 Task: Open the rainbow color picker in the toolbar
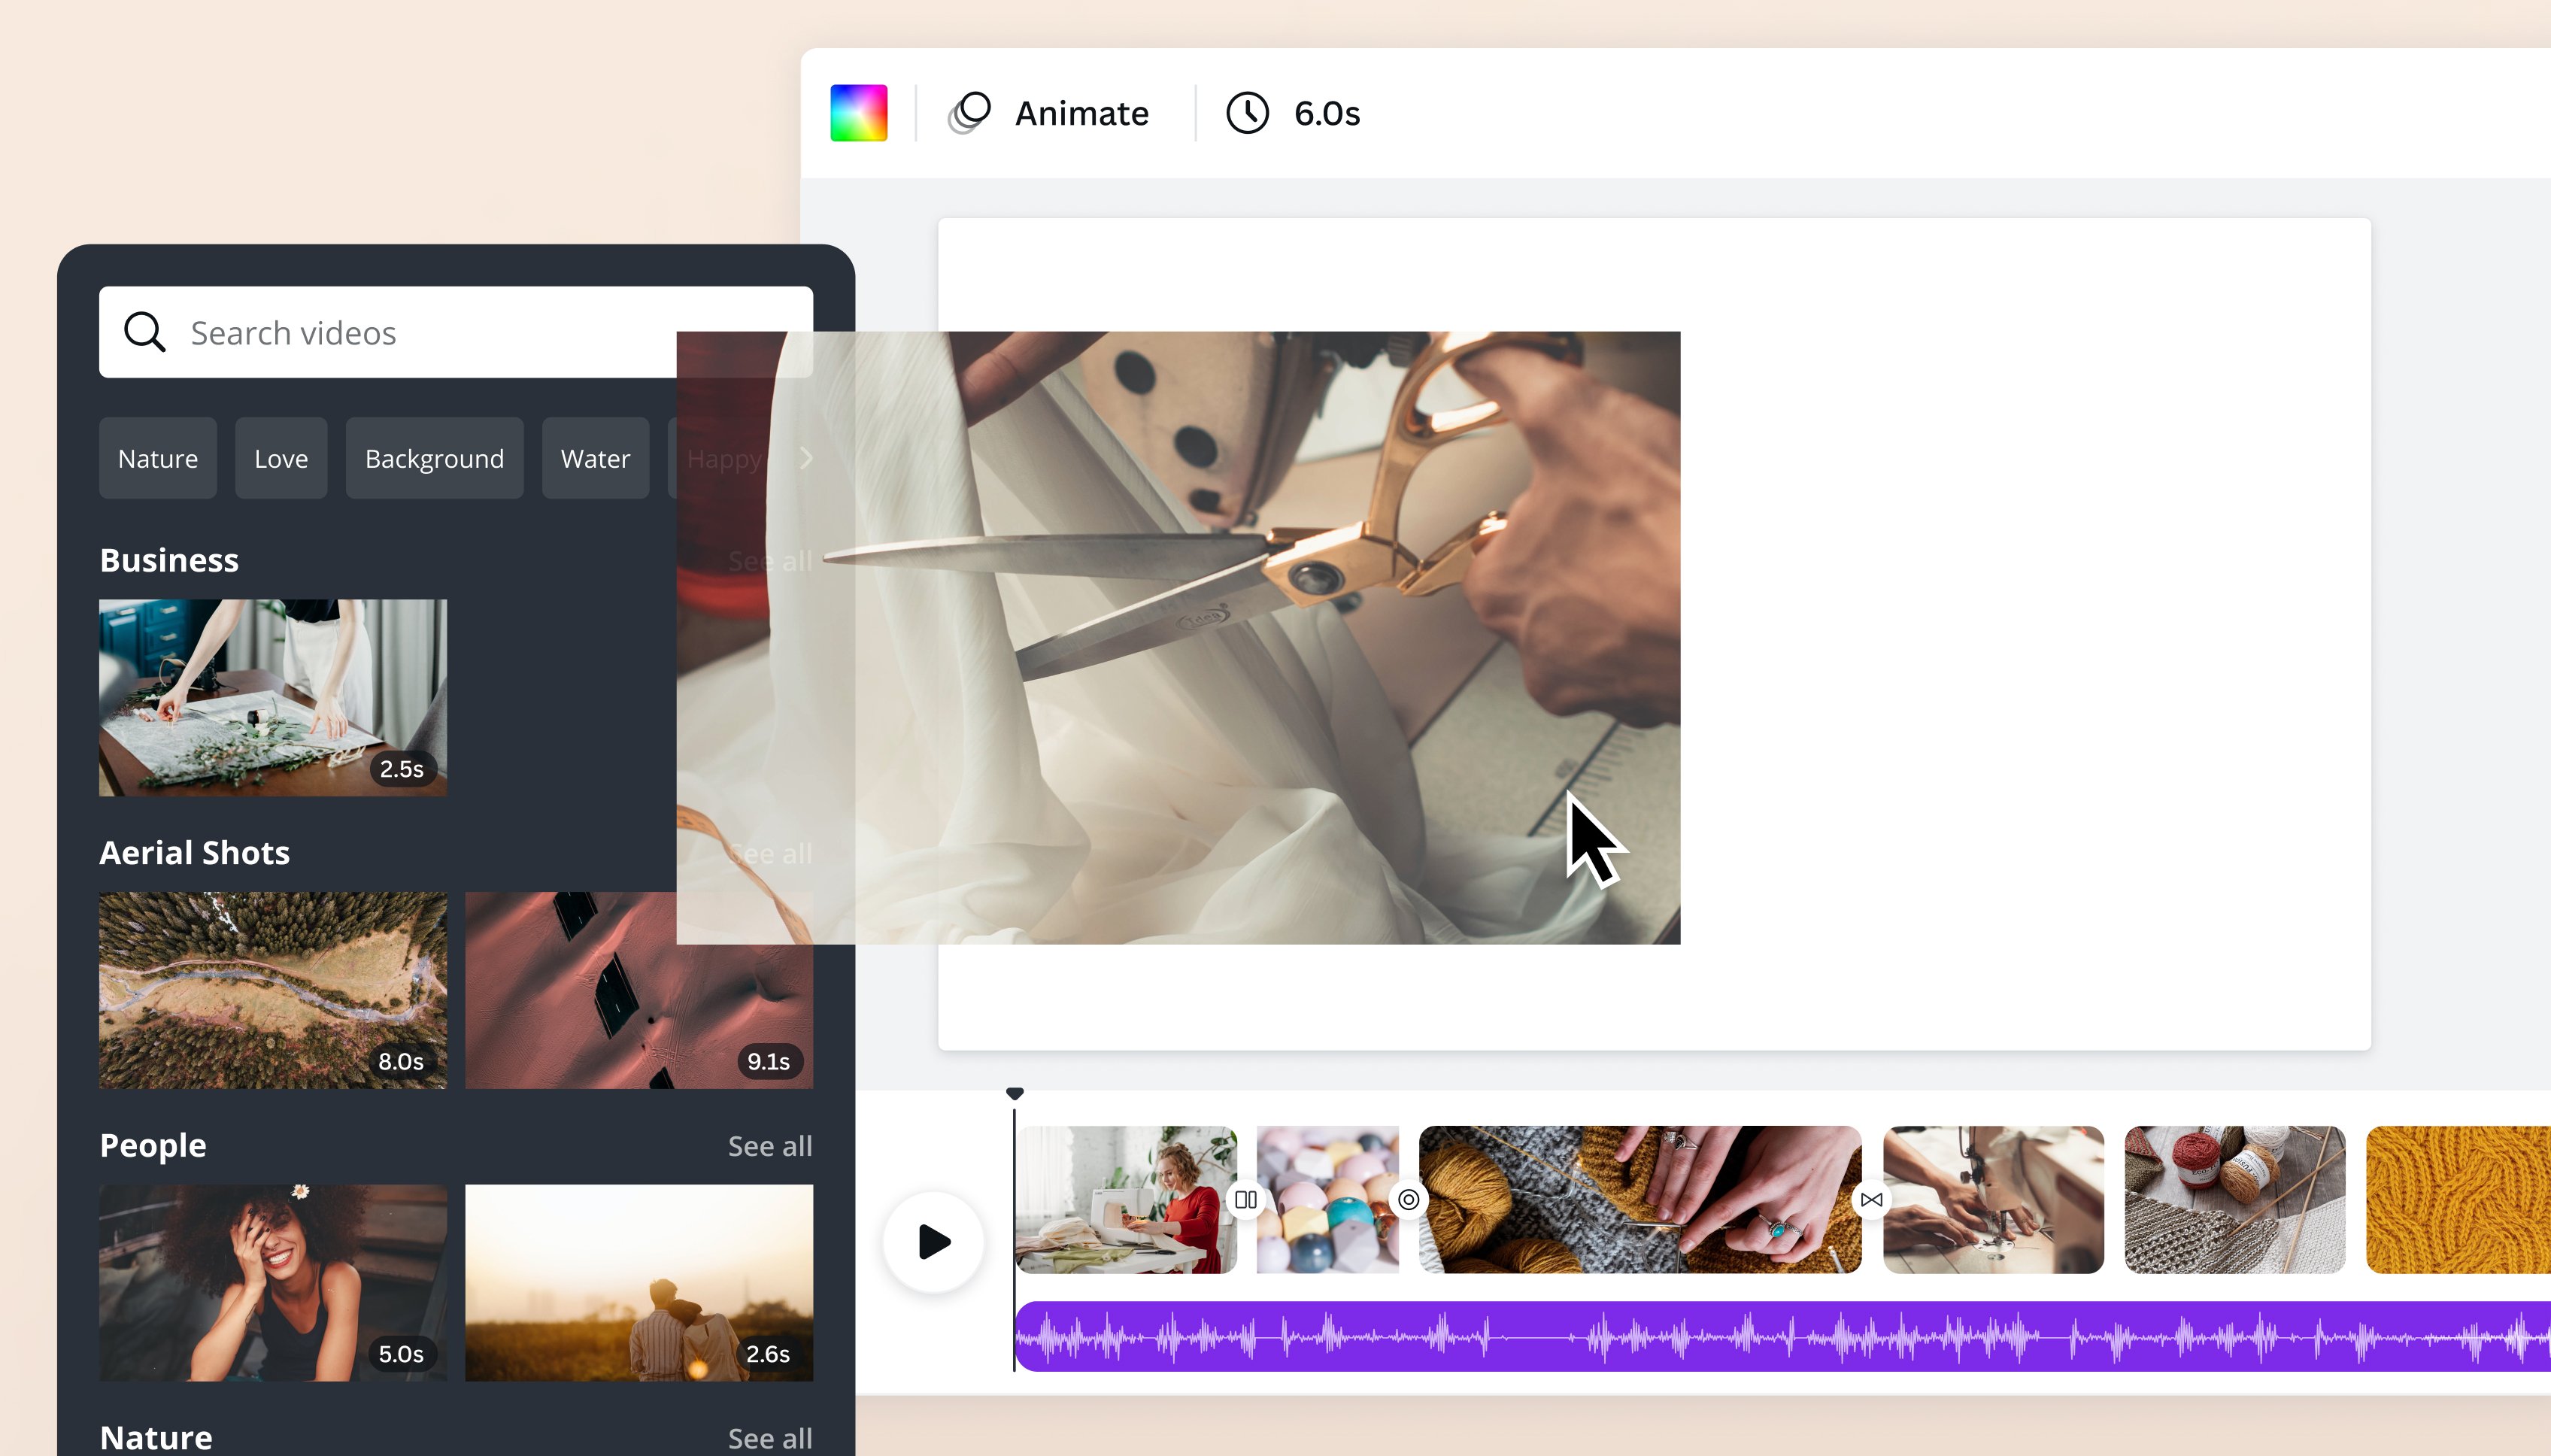[858, 111]
